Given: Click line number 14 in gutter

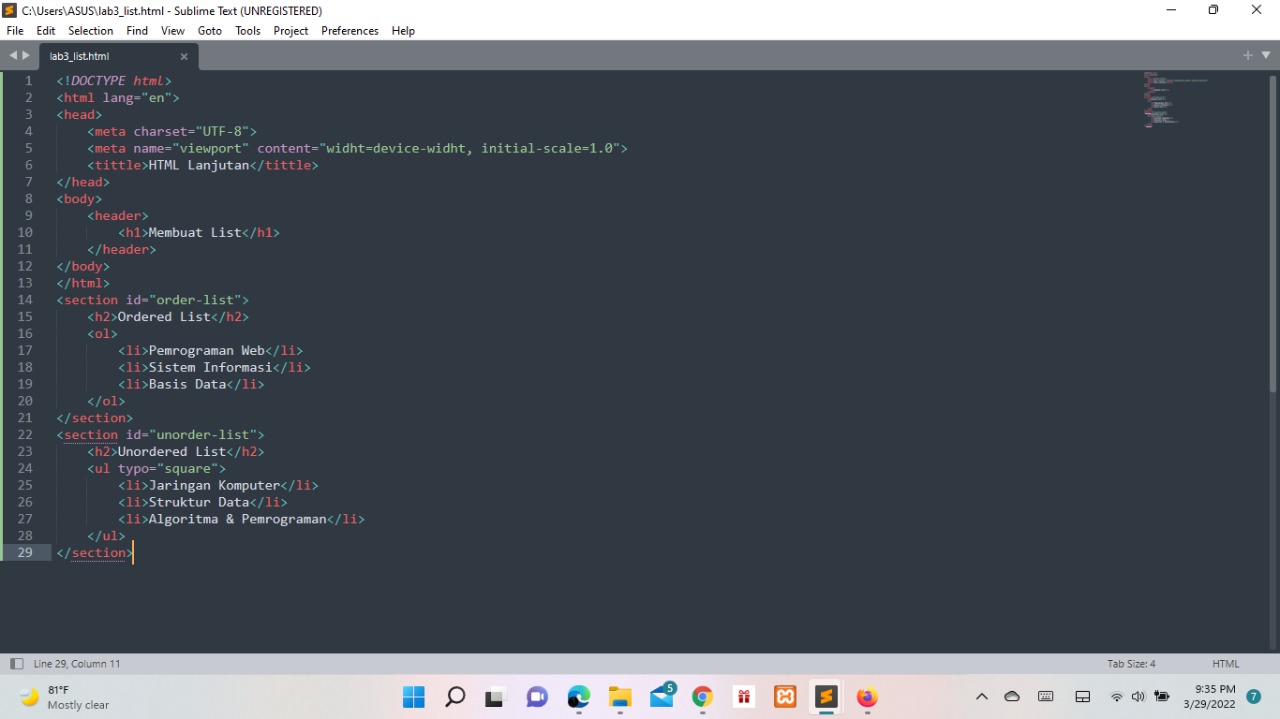Looking at the screenshot, I should [25, 300].
